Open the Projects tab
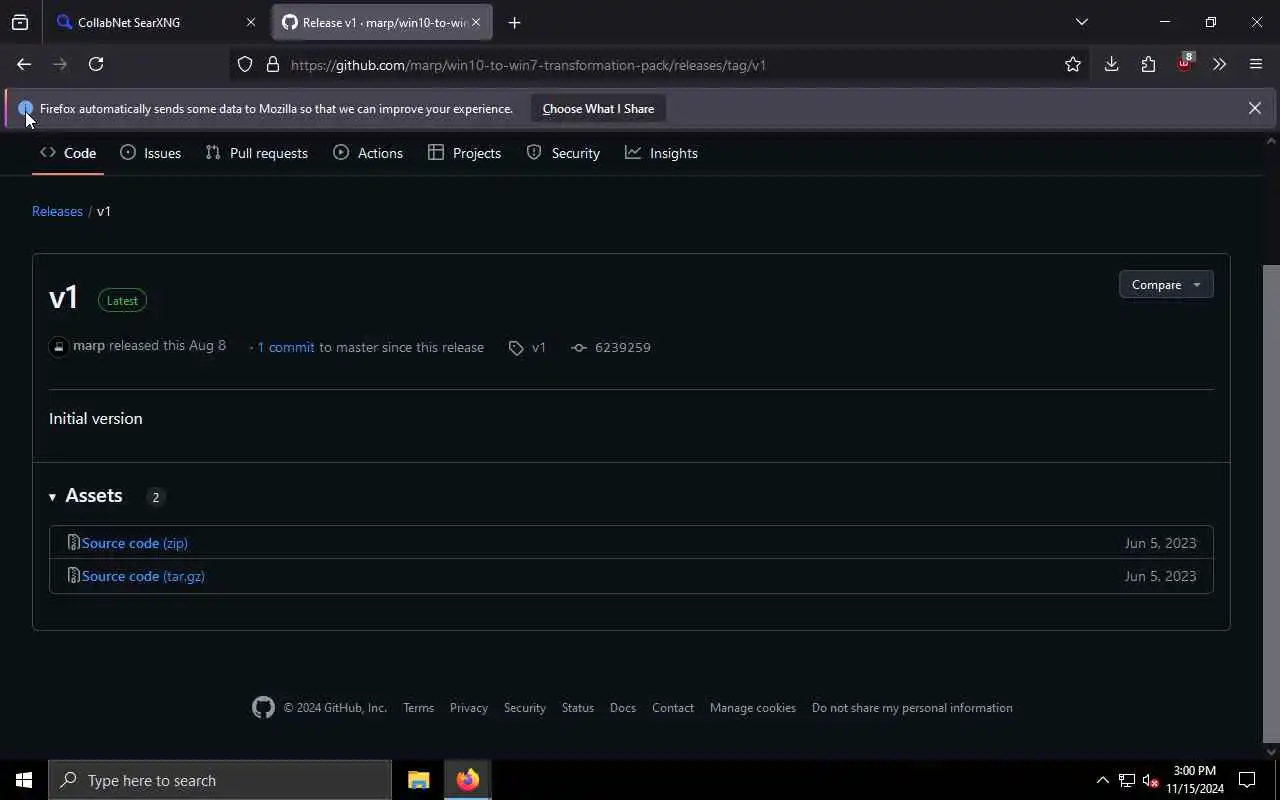Viewport: 1280px width, 800px height. [x=465, y=153]
